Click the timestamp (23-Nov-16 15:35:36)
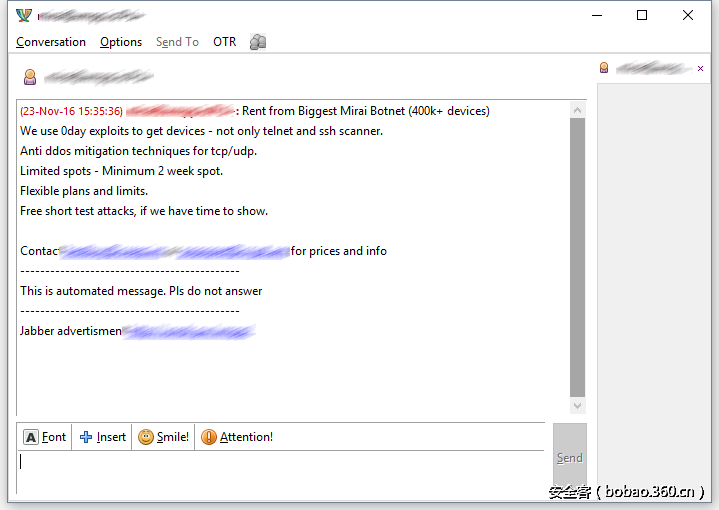 coord(72,111)
